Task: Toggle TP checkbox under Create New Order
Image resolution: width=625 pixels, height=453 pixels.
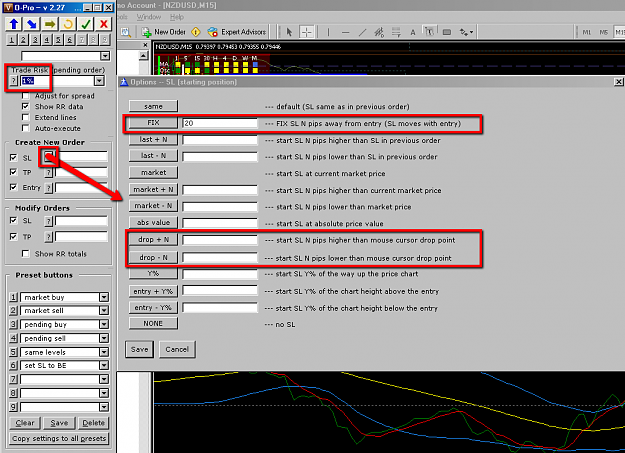Action: 14,172
